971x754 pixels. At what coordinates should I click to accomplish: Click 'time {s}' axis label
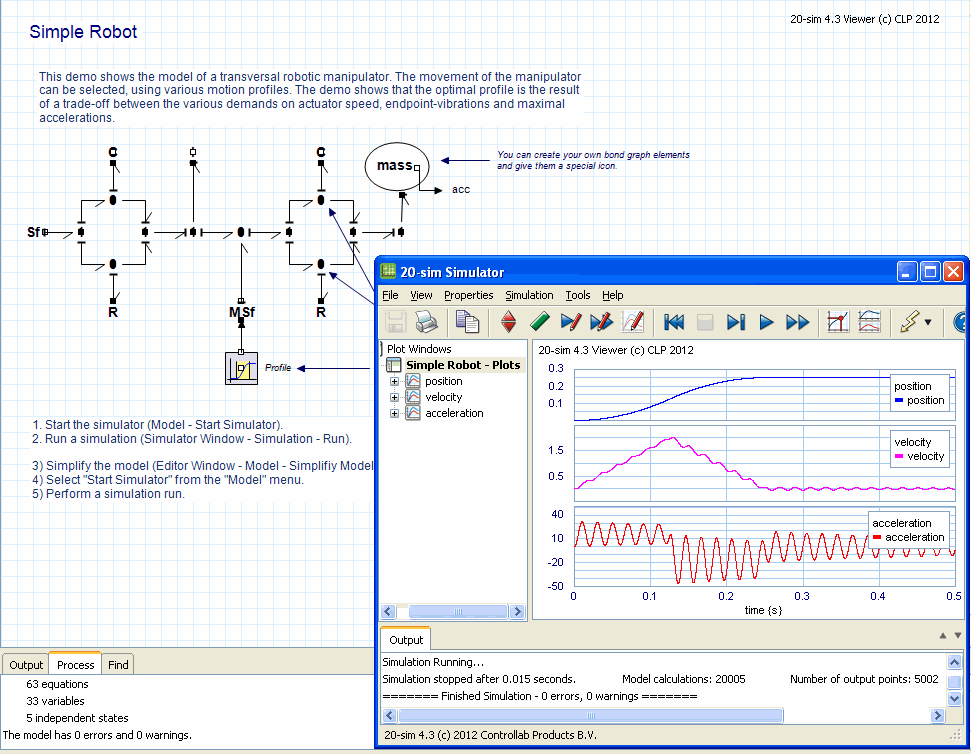point(763,610)
